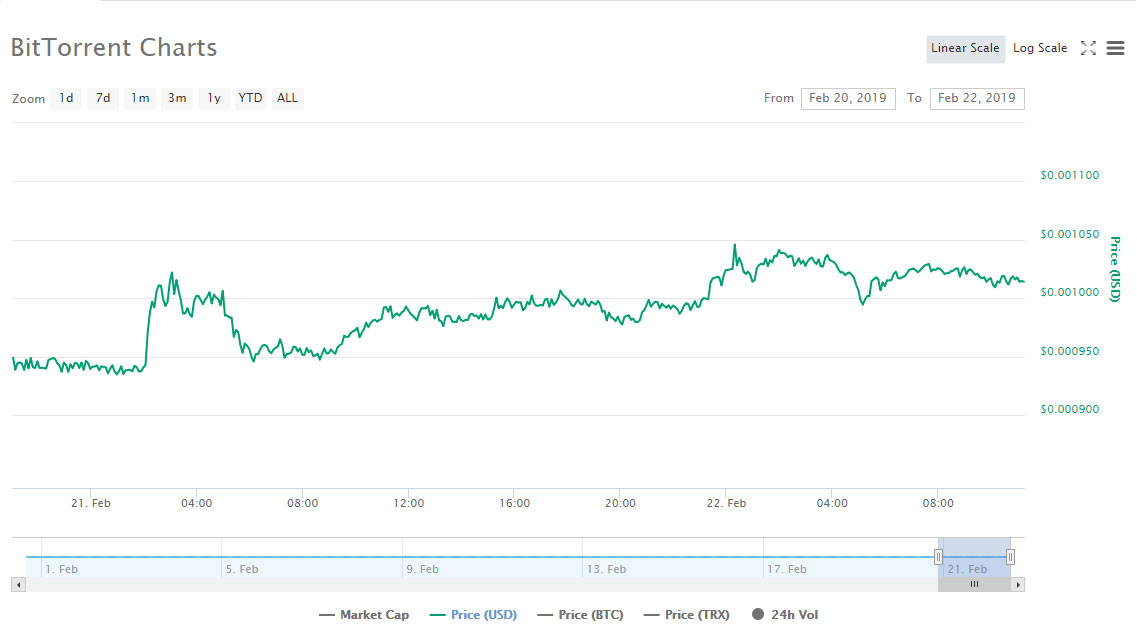Click the Price (USD) axis title

[x=1115, y=268]
